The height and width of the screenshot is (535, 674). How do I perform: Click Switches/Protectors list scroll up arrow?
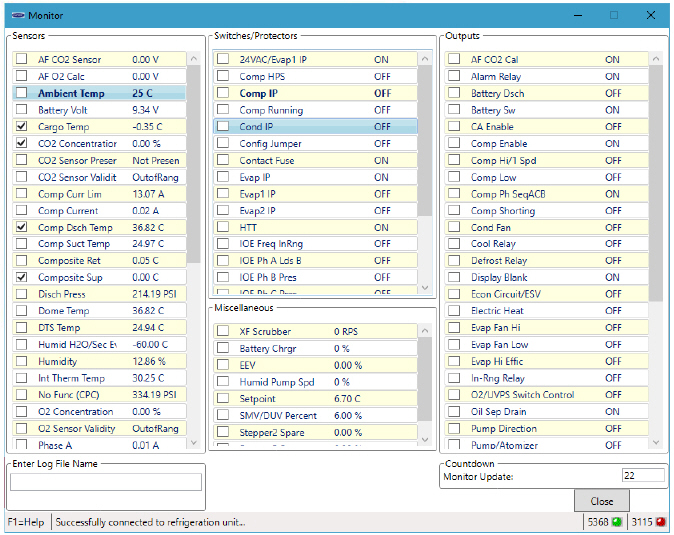point(425,58)
